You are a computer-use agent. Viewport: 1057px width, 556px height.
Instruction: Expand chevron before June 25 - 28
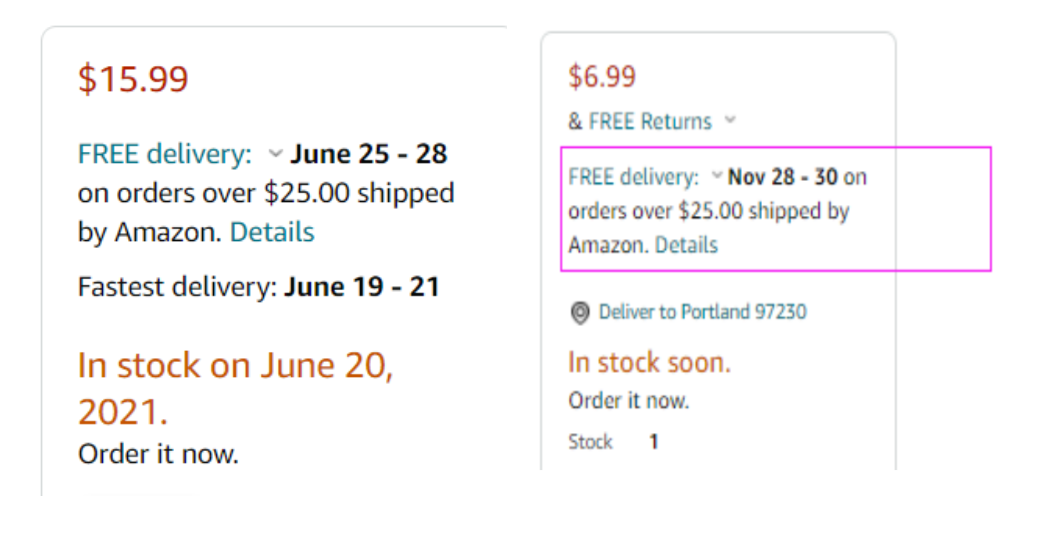pos(275,154)
